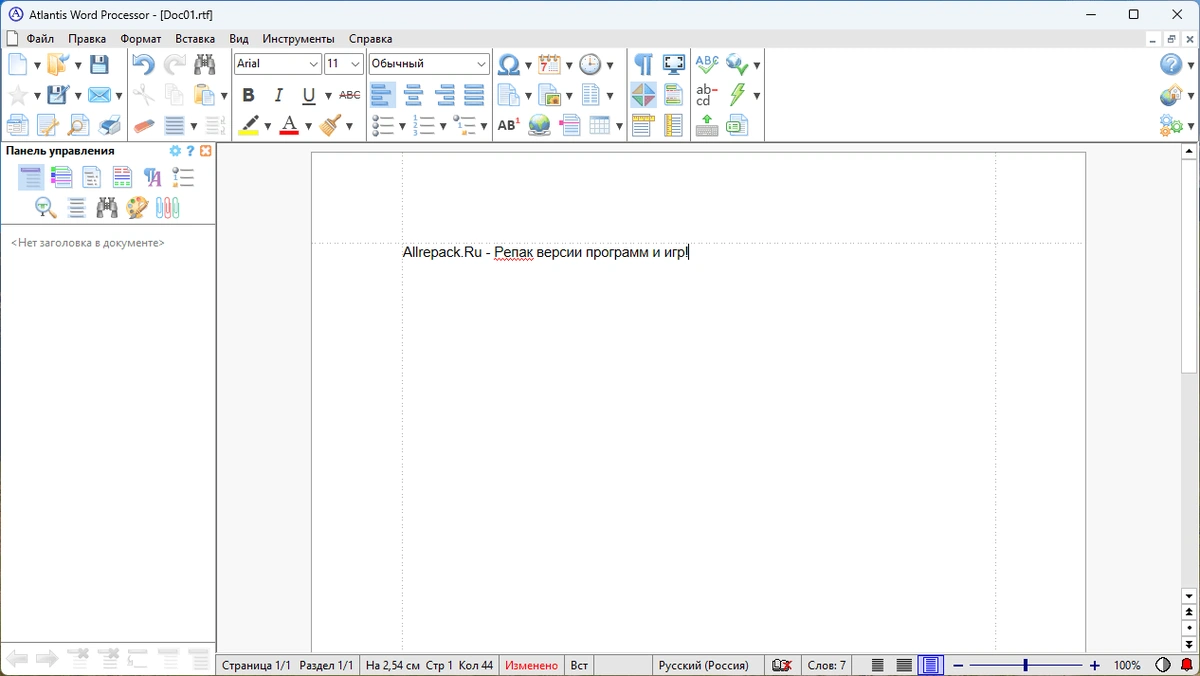Align text to the left

382,95
